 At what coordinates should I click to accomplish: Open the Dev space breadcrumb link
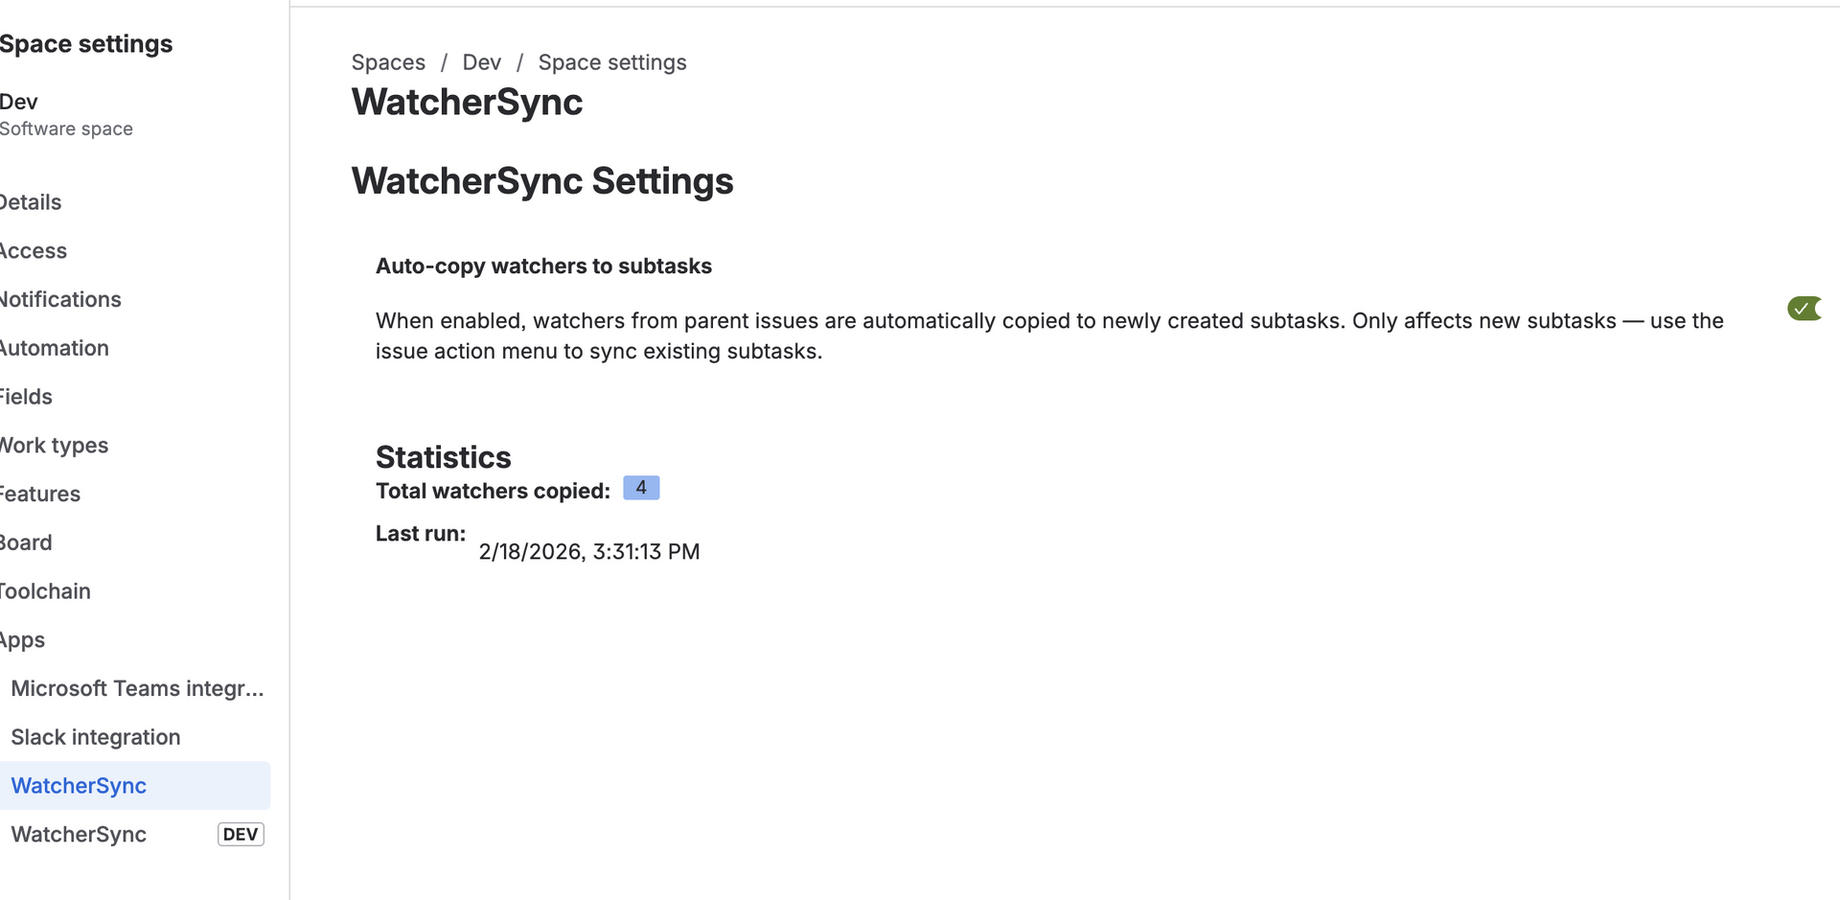(481, 62)
